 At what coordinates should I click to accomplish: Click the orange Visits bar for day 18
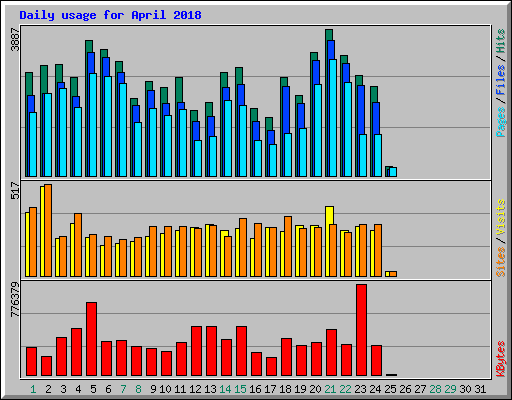coord(288,246)
